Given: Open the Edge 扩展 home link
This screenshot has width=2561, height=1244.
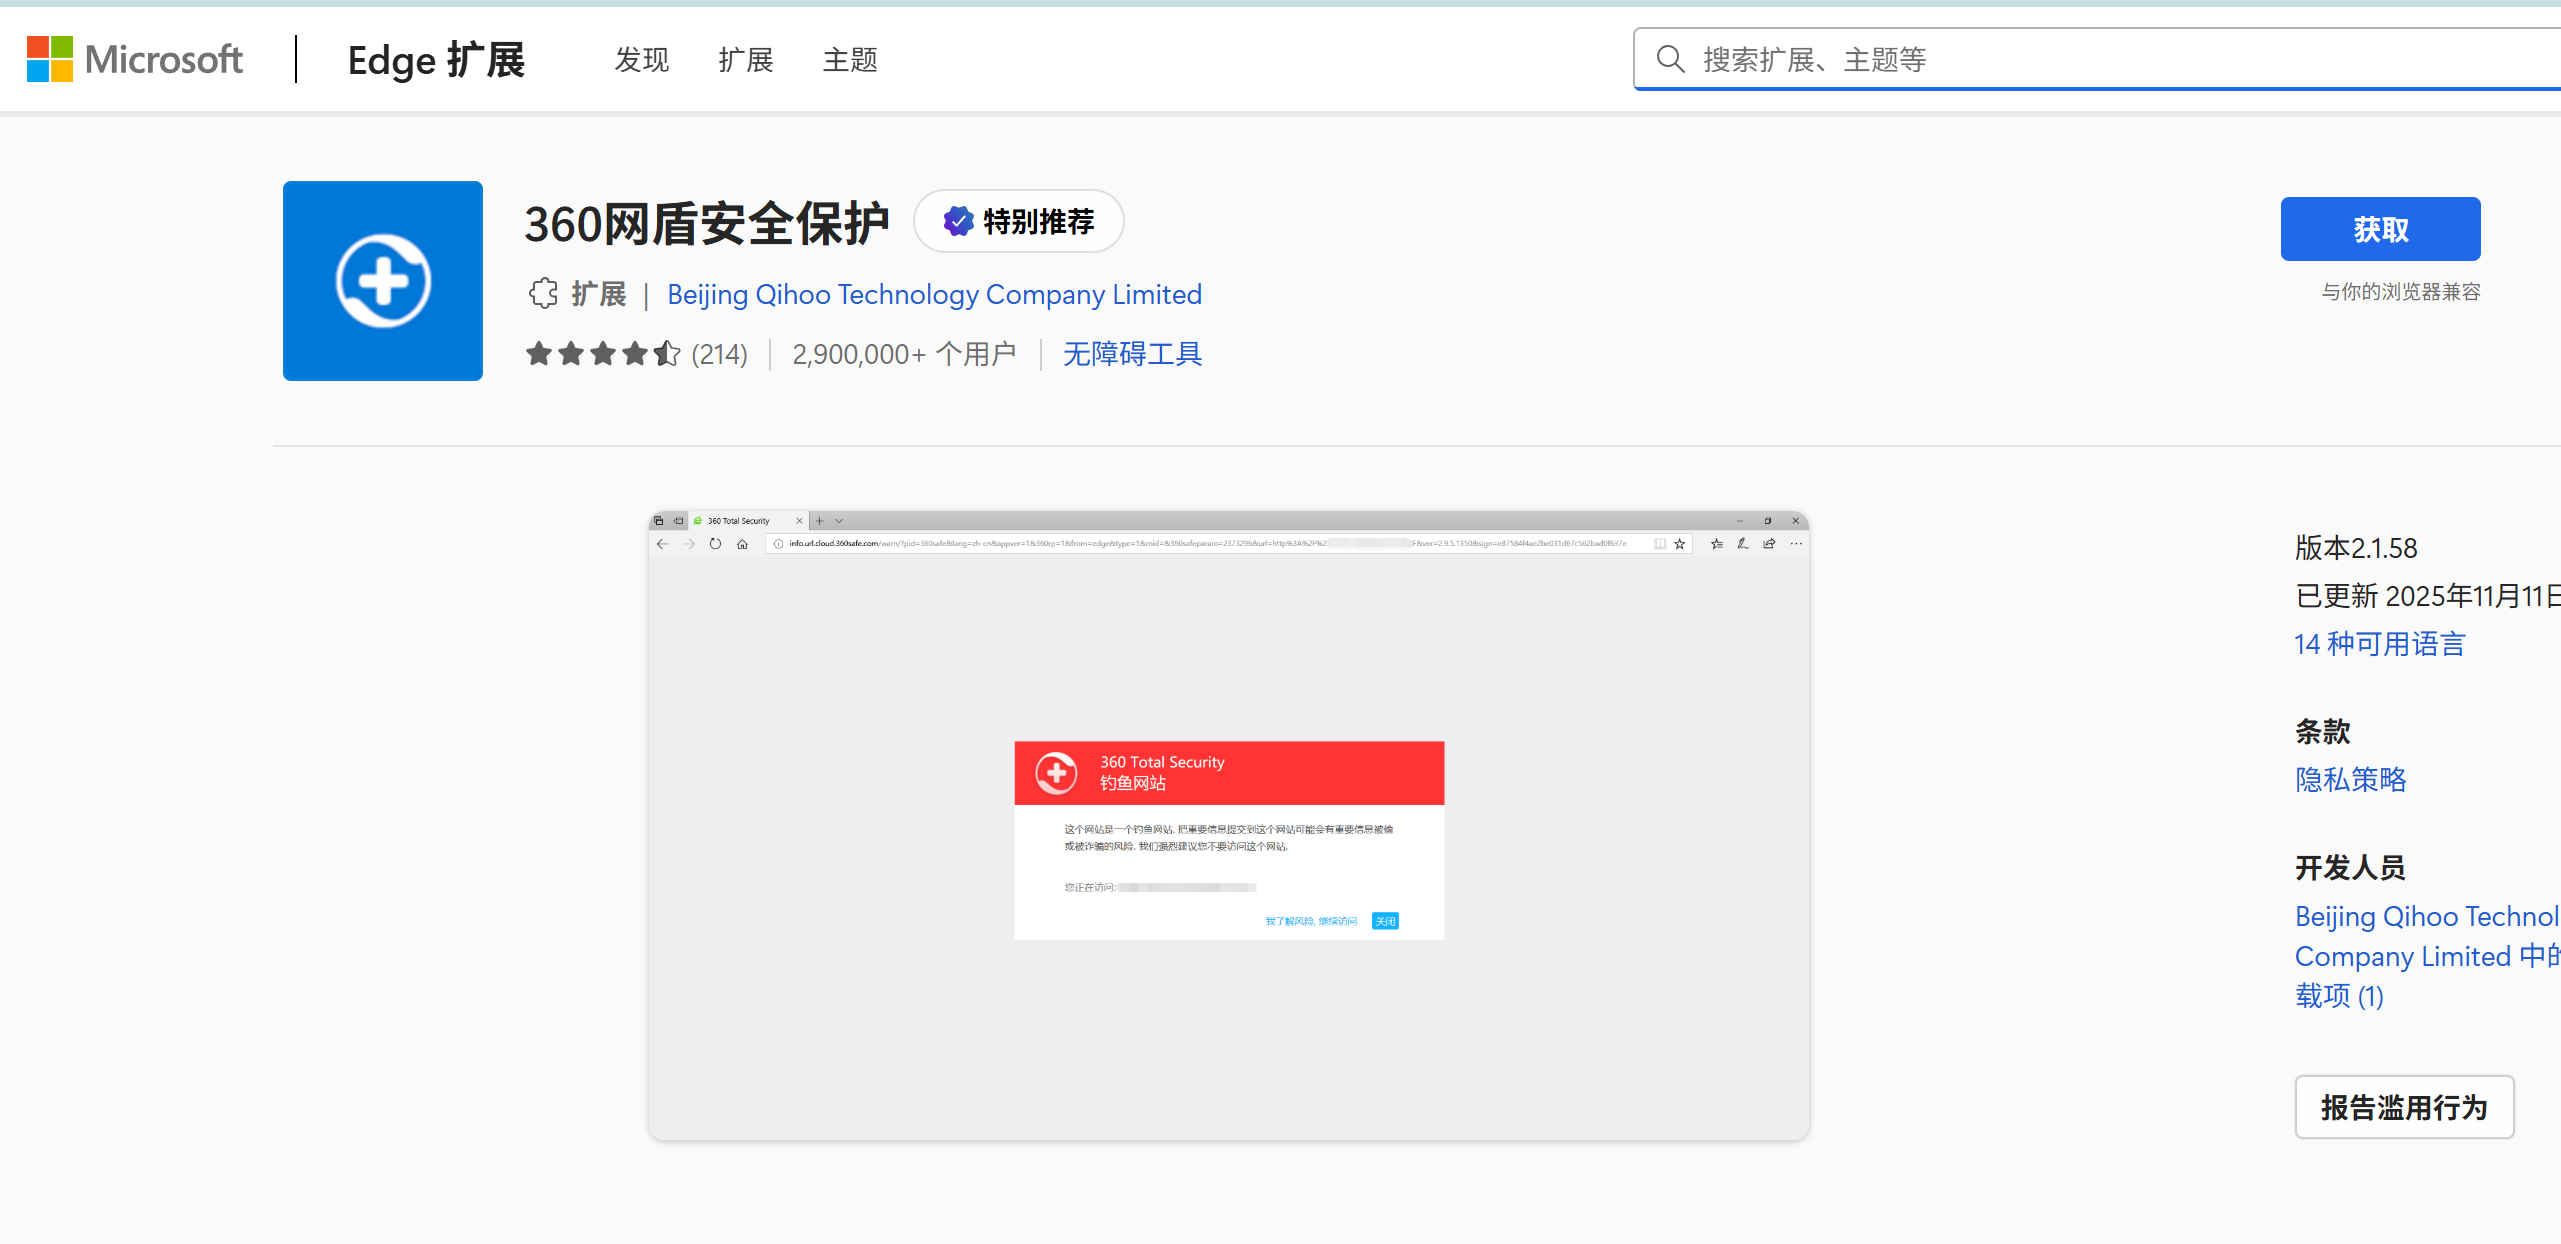Looking at the screenshot, I should [436, 60].
